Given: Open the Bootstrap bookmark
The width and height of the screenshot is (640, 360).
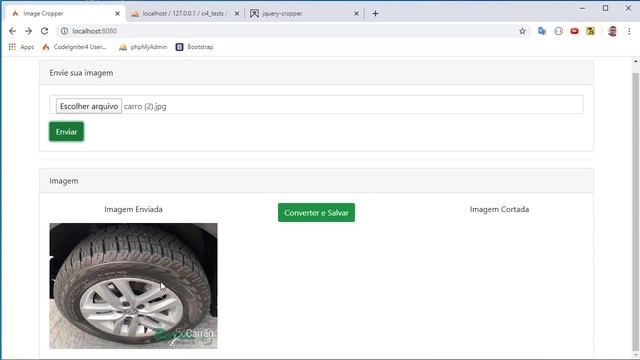Looking at the screenshot, I should coord(194,47).
